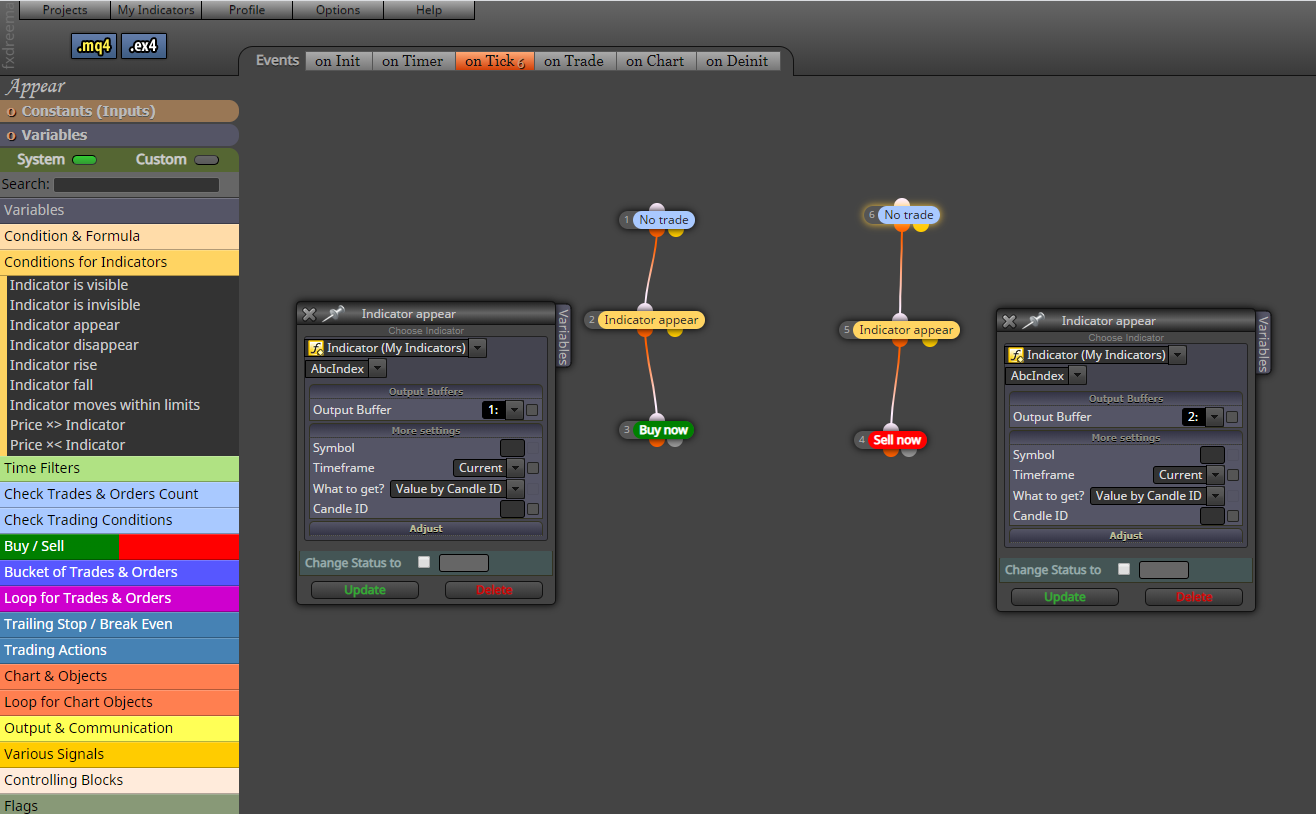
Task: Select block 5 Indicator appear
Action: [x=906, y=330]
